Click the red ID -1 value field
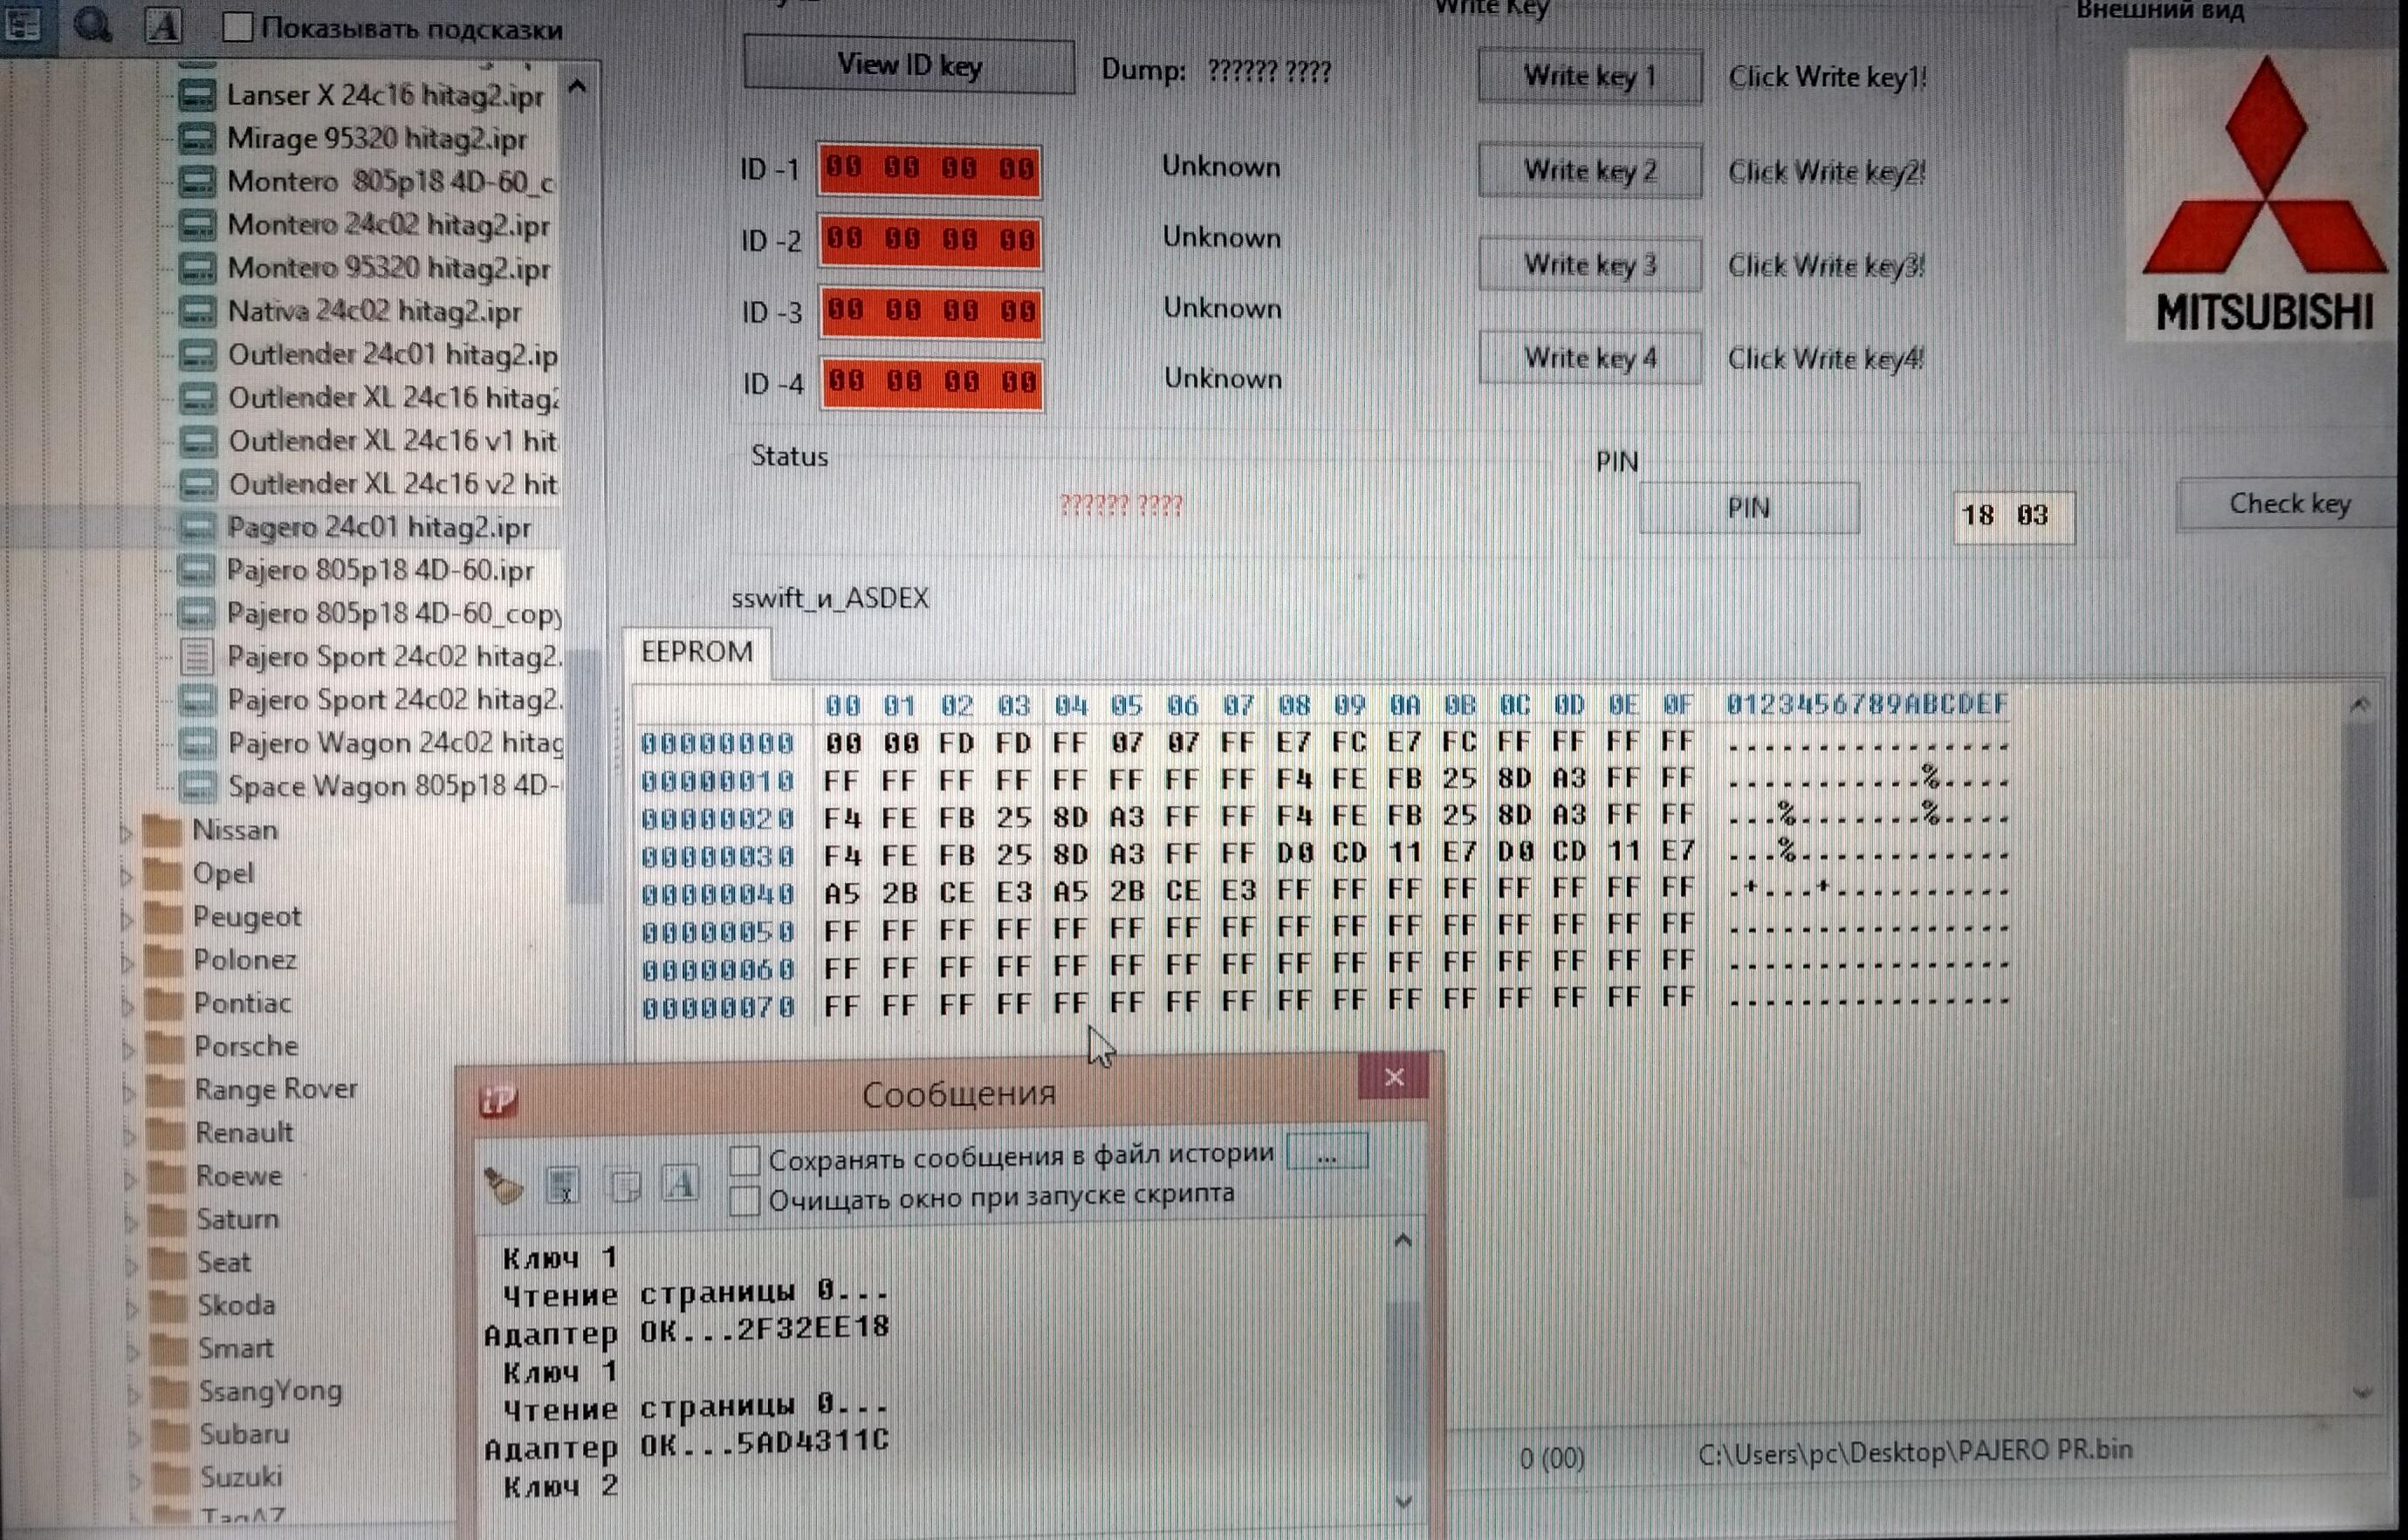 tap(929, 169)
